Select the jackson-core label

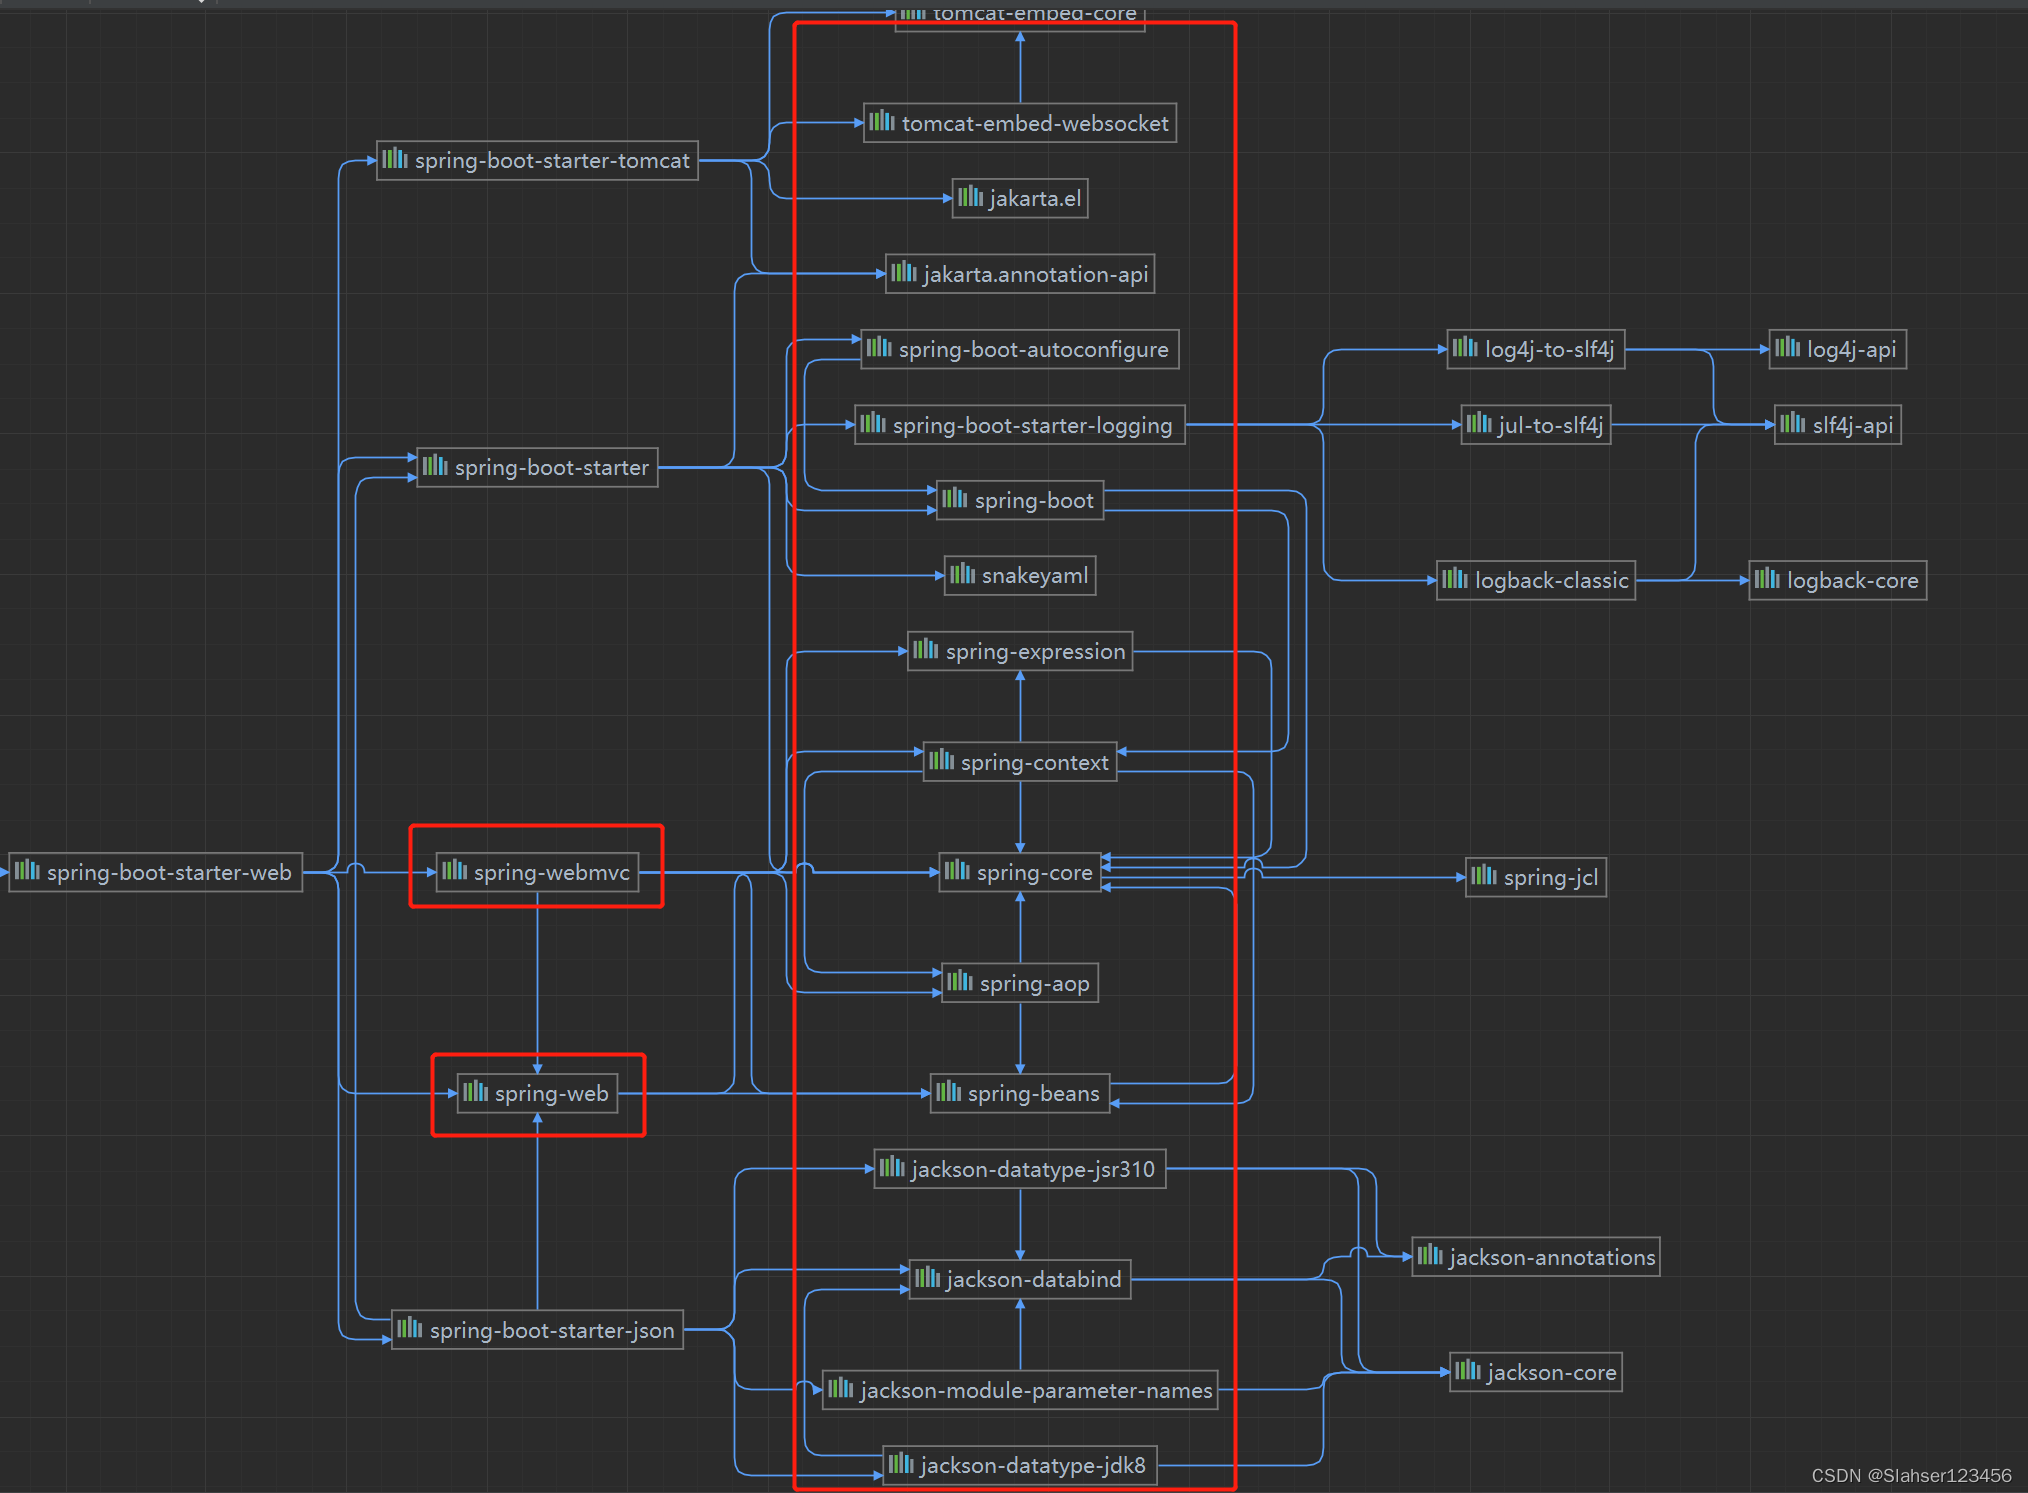1552,1373
